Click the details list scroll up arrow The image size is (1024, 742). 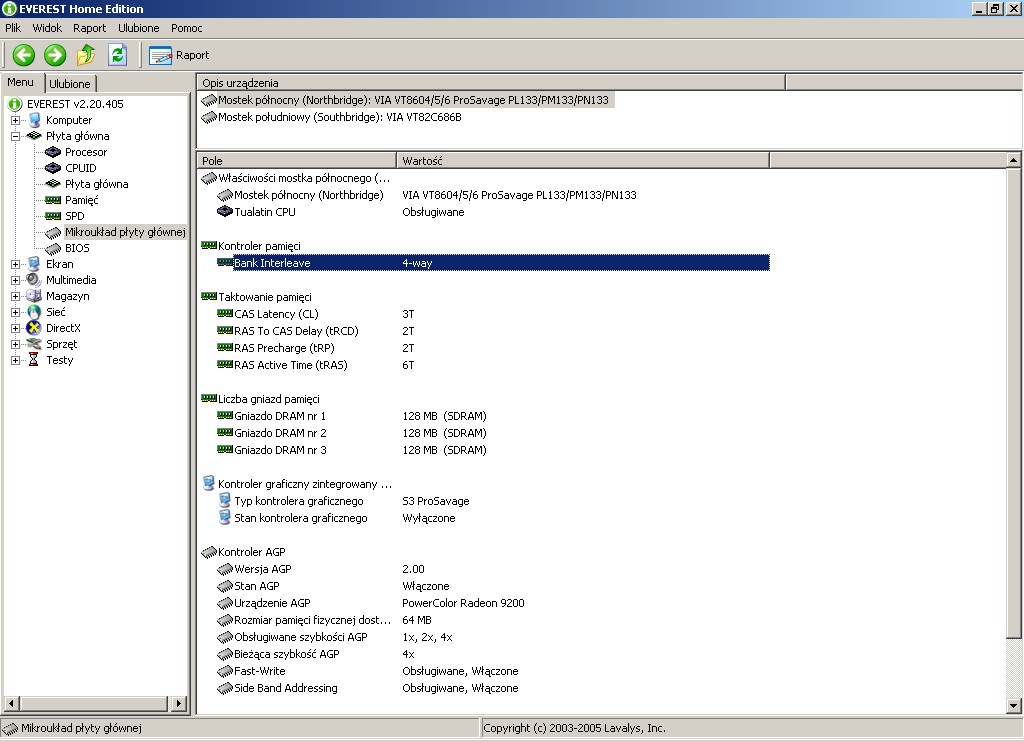pyautogui.click(x=1014, y=160)
